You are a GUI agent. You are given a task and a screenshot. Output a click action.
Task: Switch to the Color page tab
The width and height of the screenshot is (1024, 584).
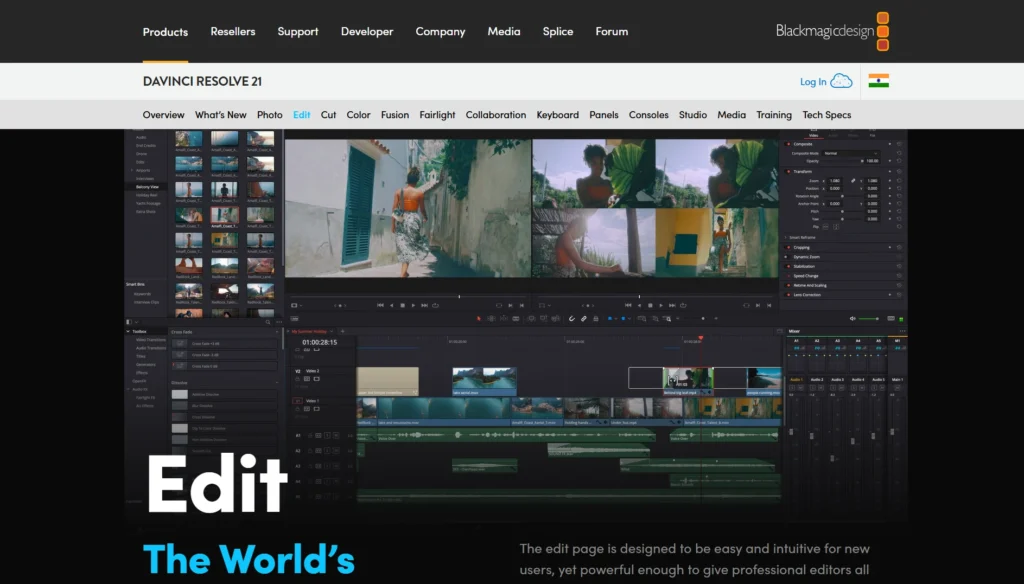point(358,115)
